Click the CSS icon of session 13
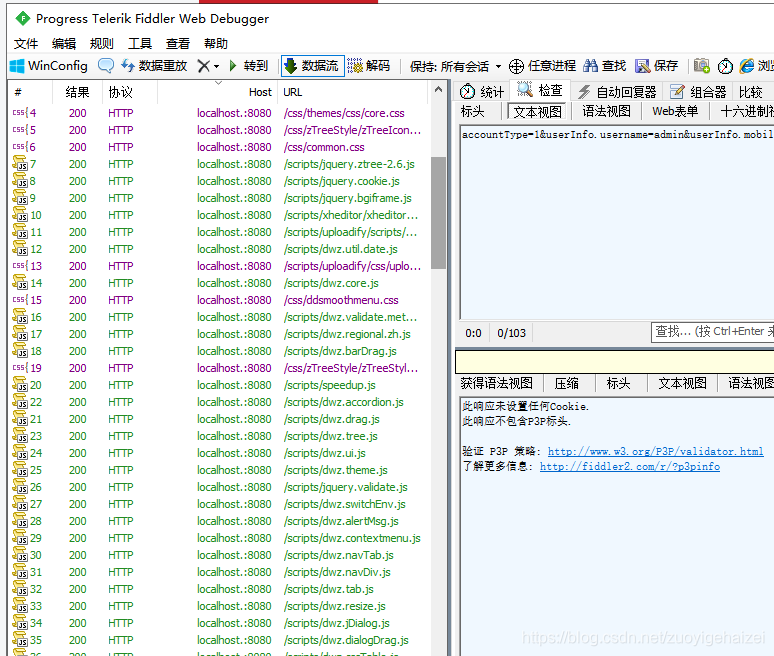This screenshot has width=774, height=656. click(x=20, y=266)
